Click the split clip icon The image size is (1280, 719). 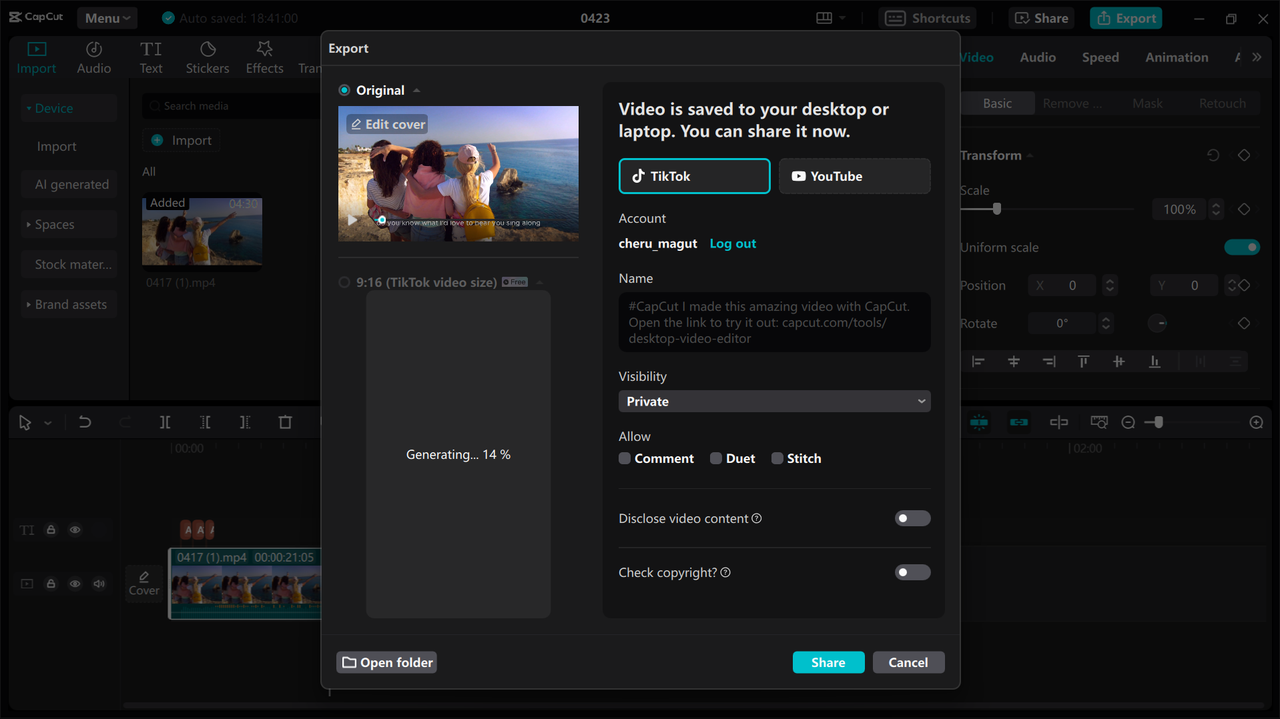[x=165, y=423]
